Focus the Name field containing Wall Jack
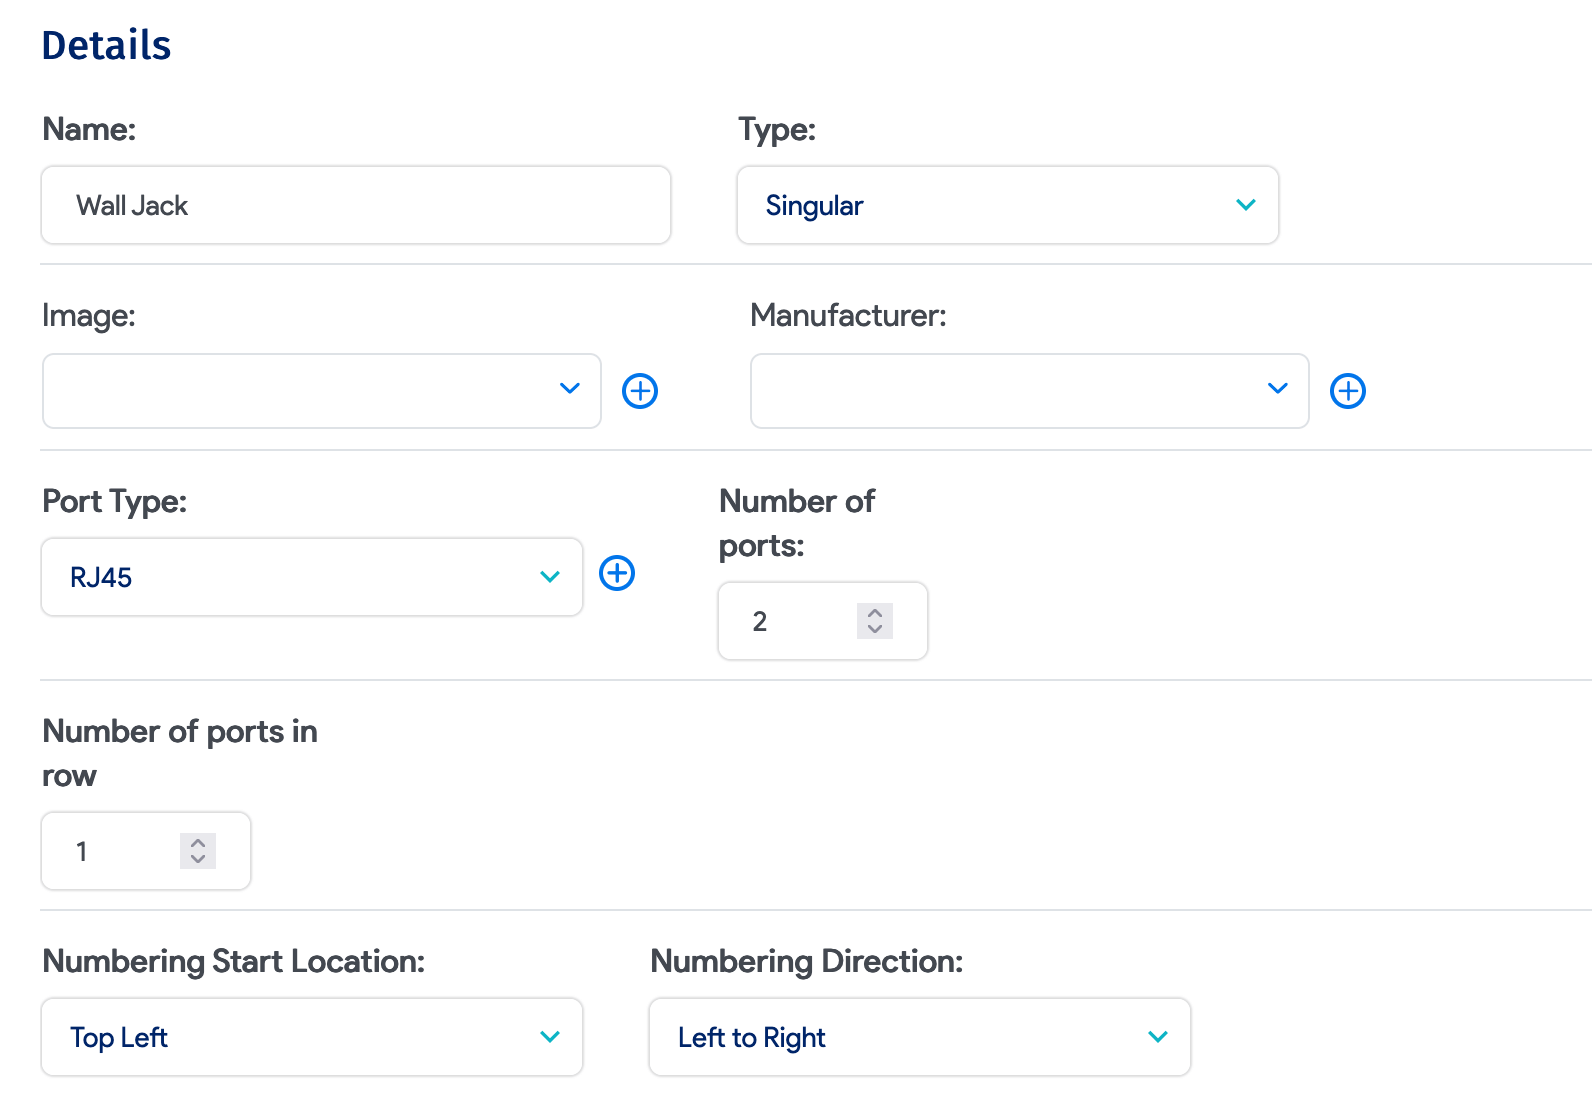 point(355,205)
